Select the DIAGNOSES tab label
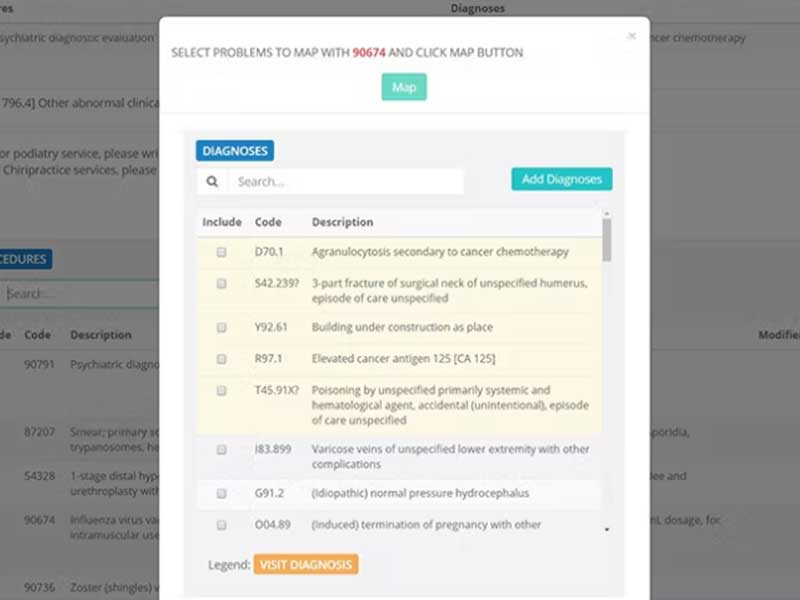The height and width of the screenshot is (600, 800). [x=235, y=151]
